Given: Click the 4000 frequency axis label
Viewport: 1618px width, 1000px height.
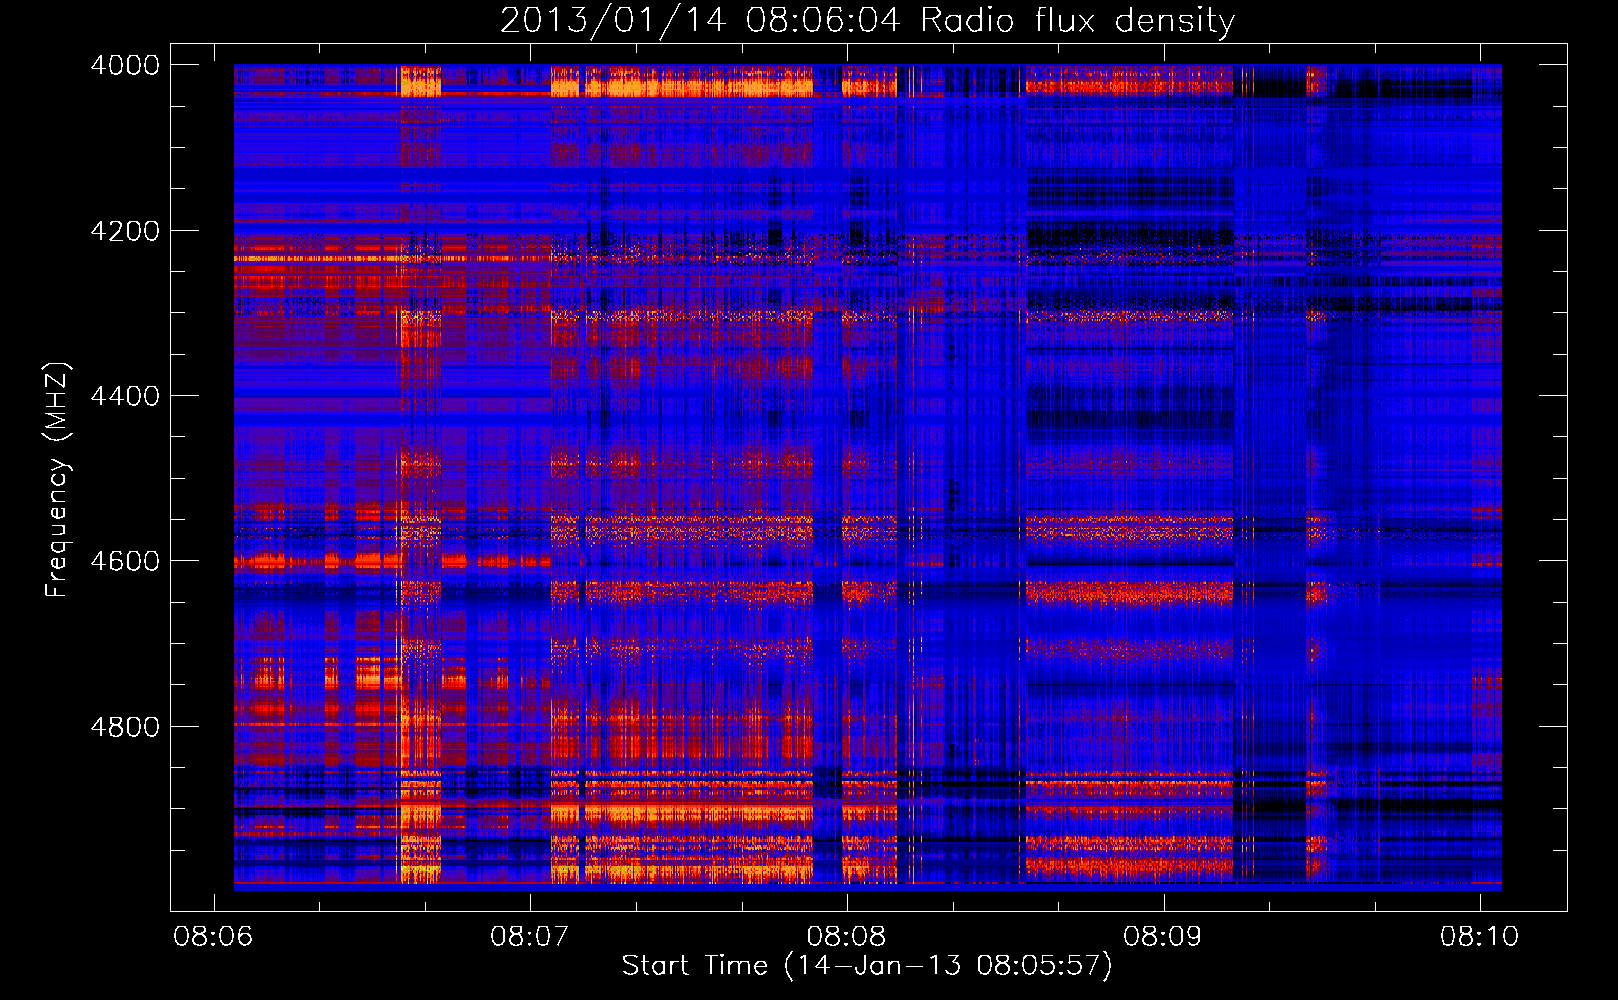Looking at the screenshot, I should [125, 65].
